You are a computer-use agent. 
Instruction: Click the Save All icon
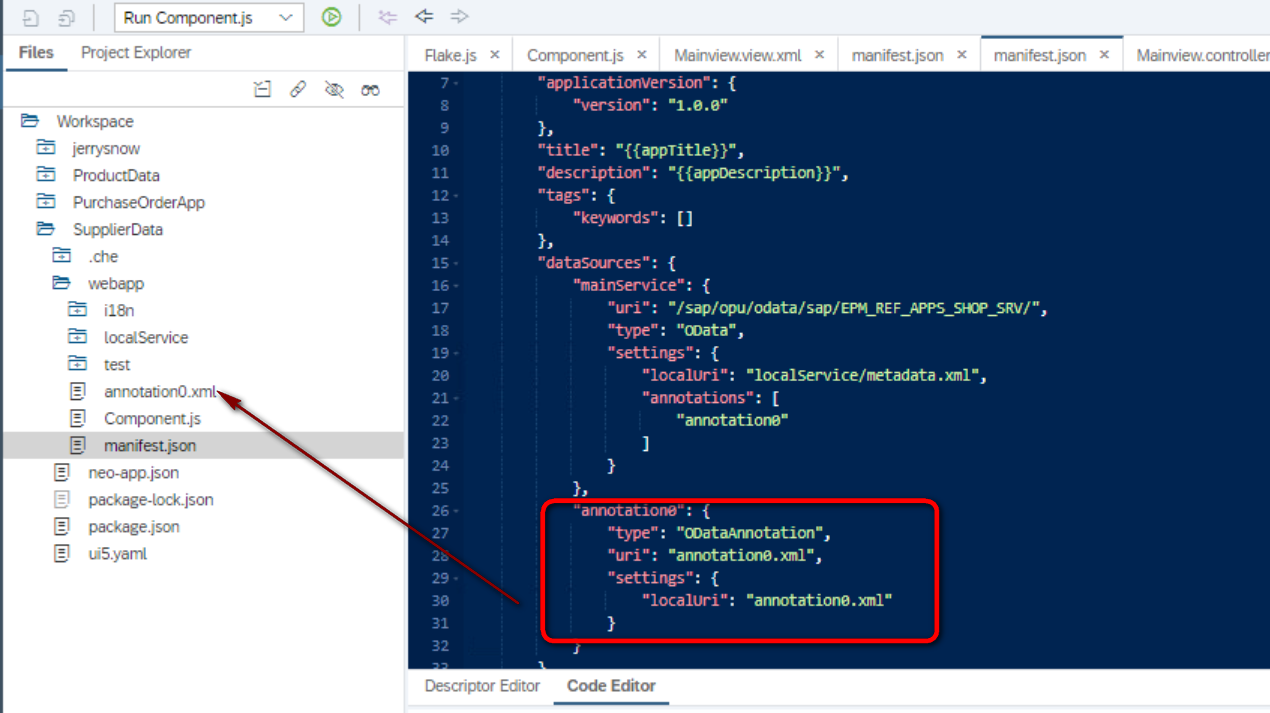66,17
